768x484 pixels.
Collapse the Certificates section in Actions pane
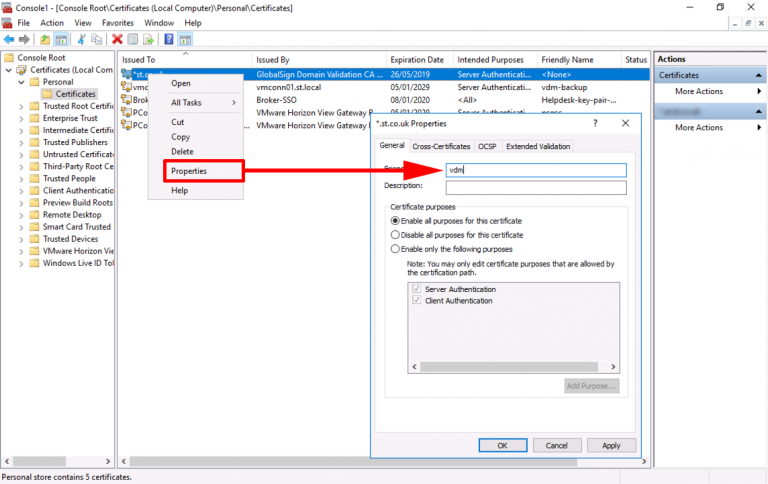coord(758,75)
